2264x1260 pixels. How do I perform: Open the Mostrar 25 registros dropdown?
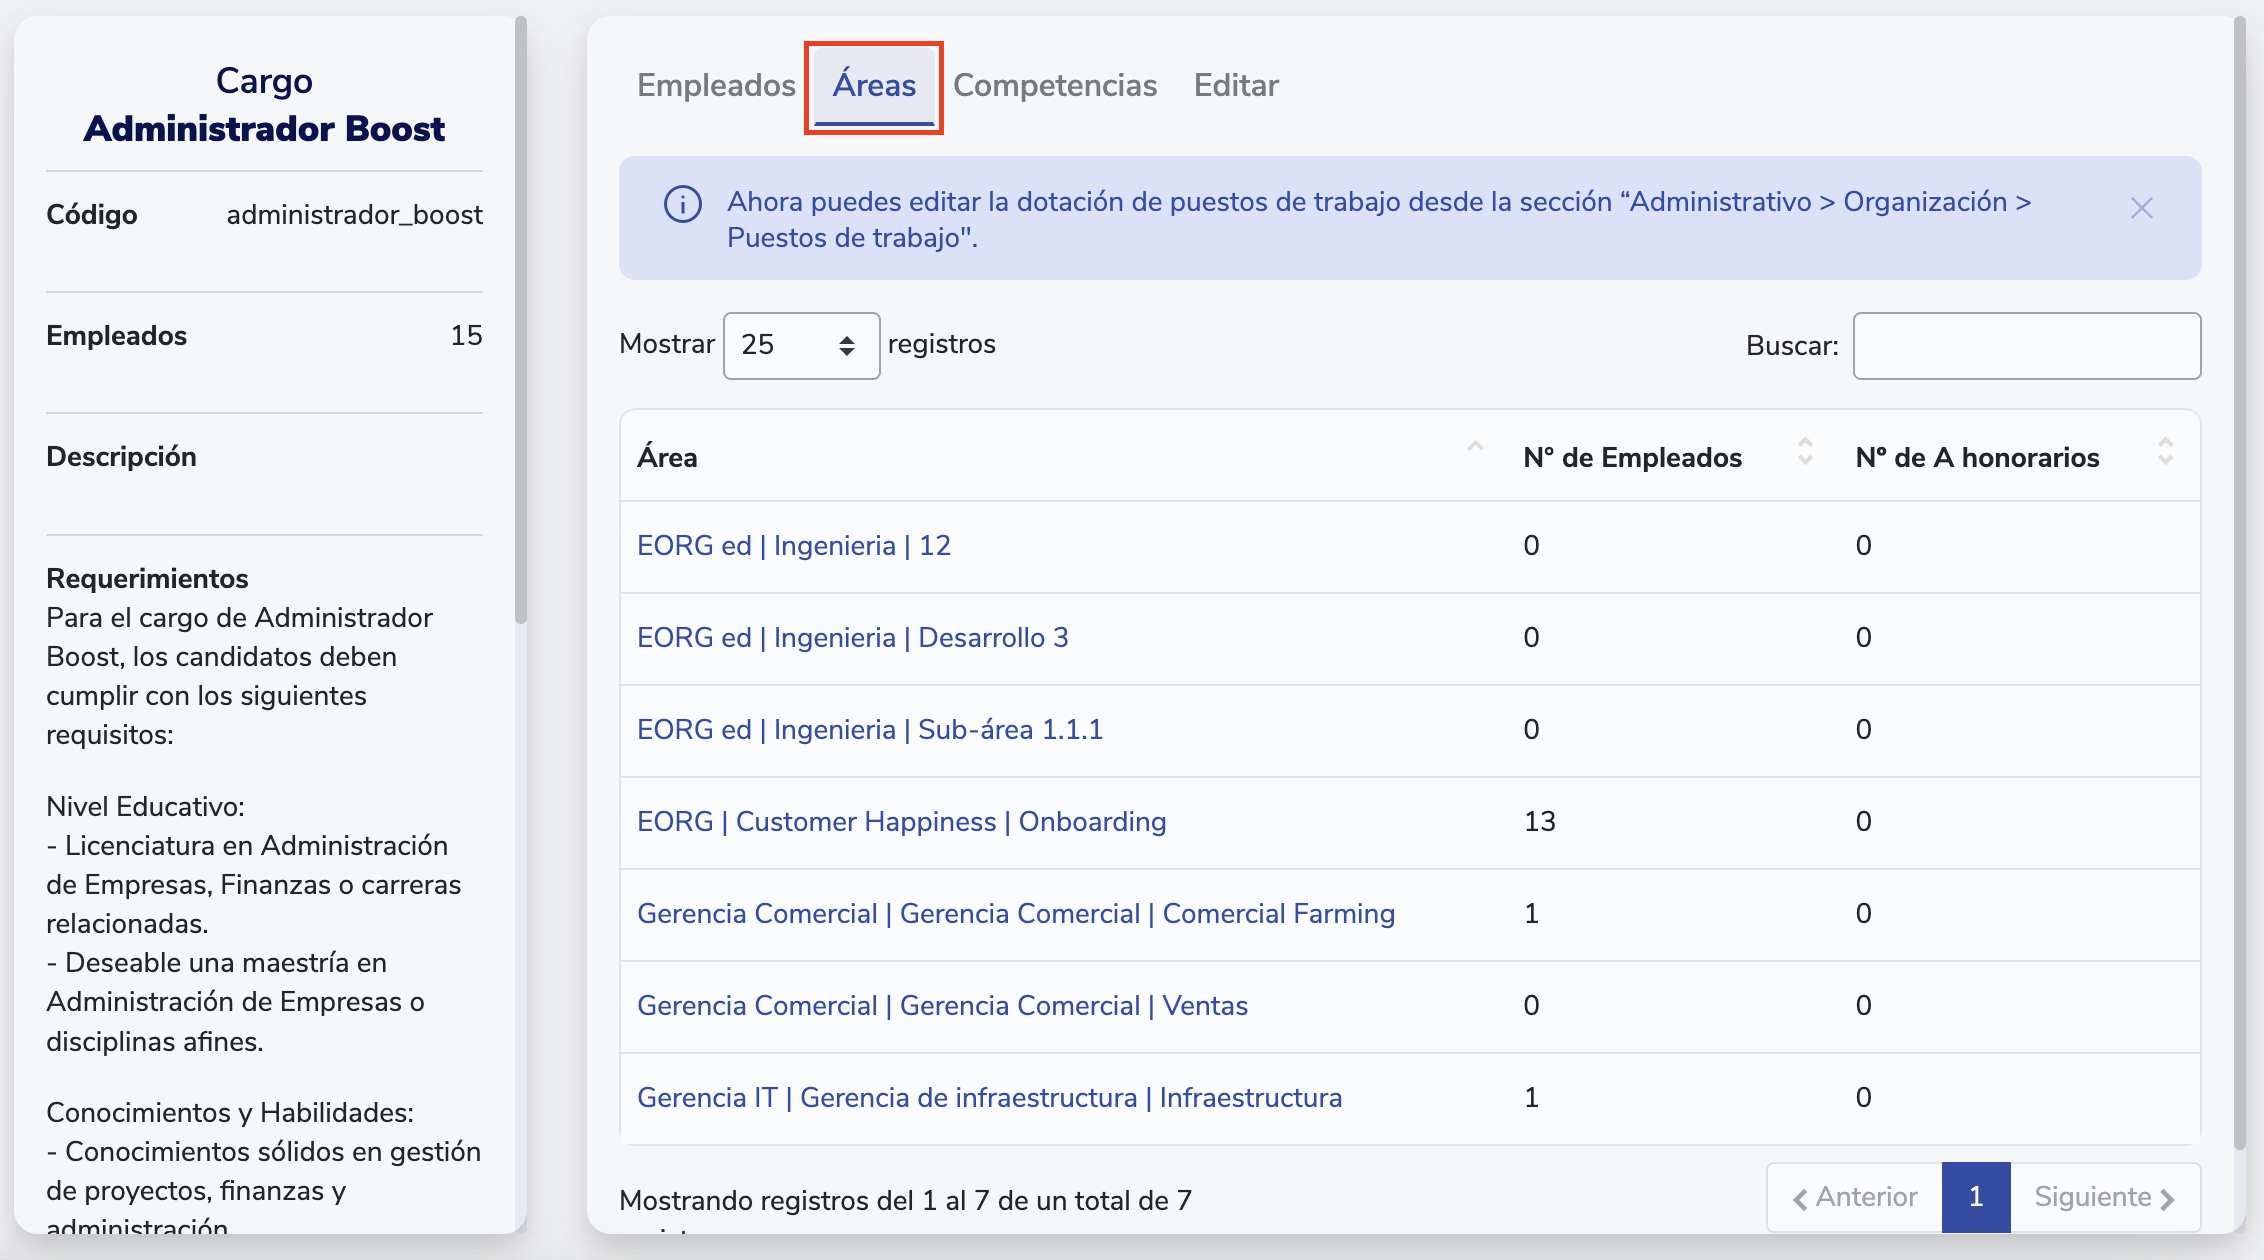click(801, 346)
